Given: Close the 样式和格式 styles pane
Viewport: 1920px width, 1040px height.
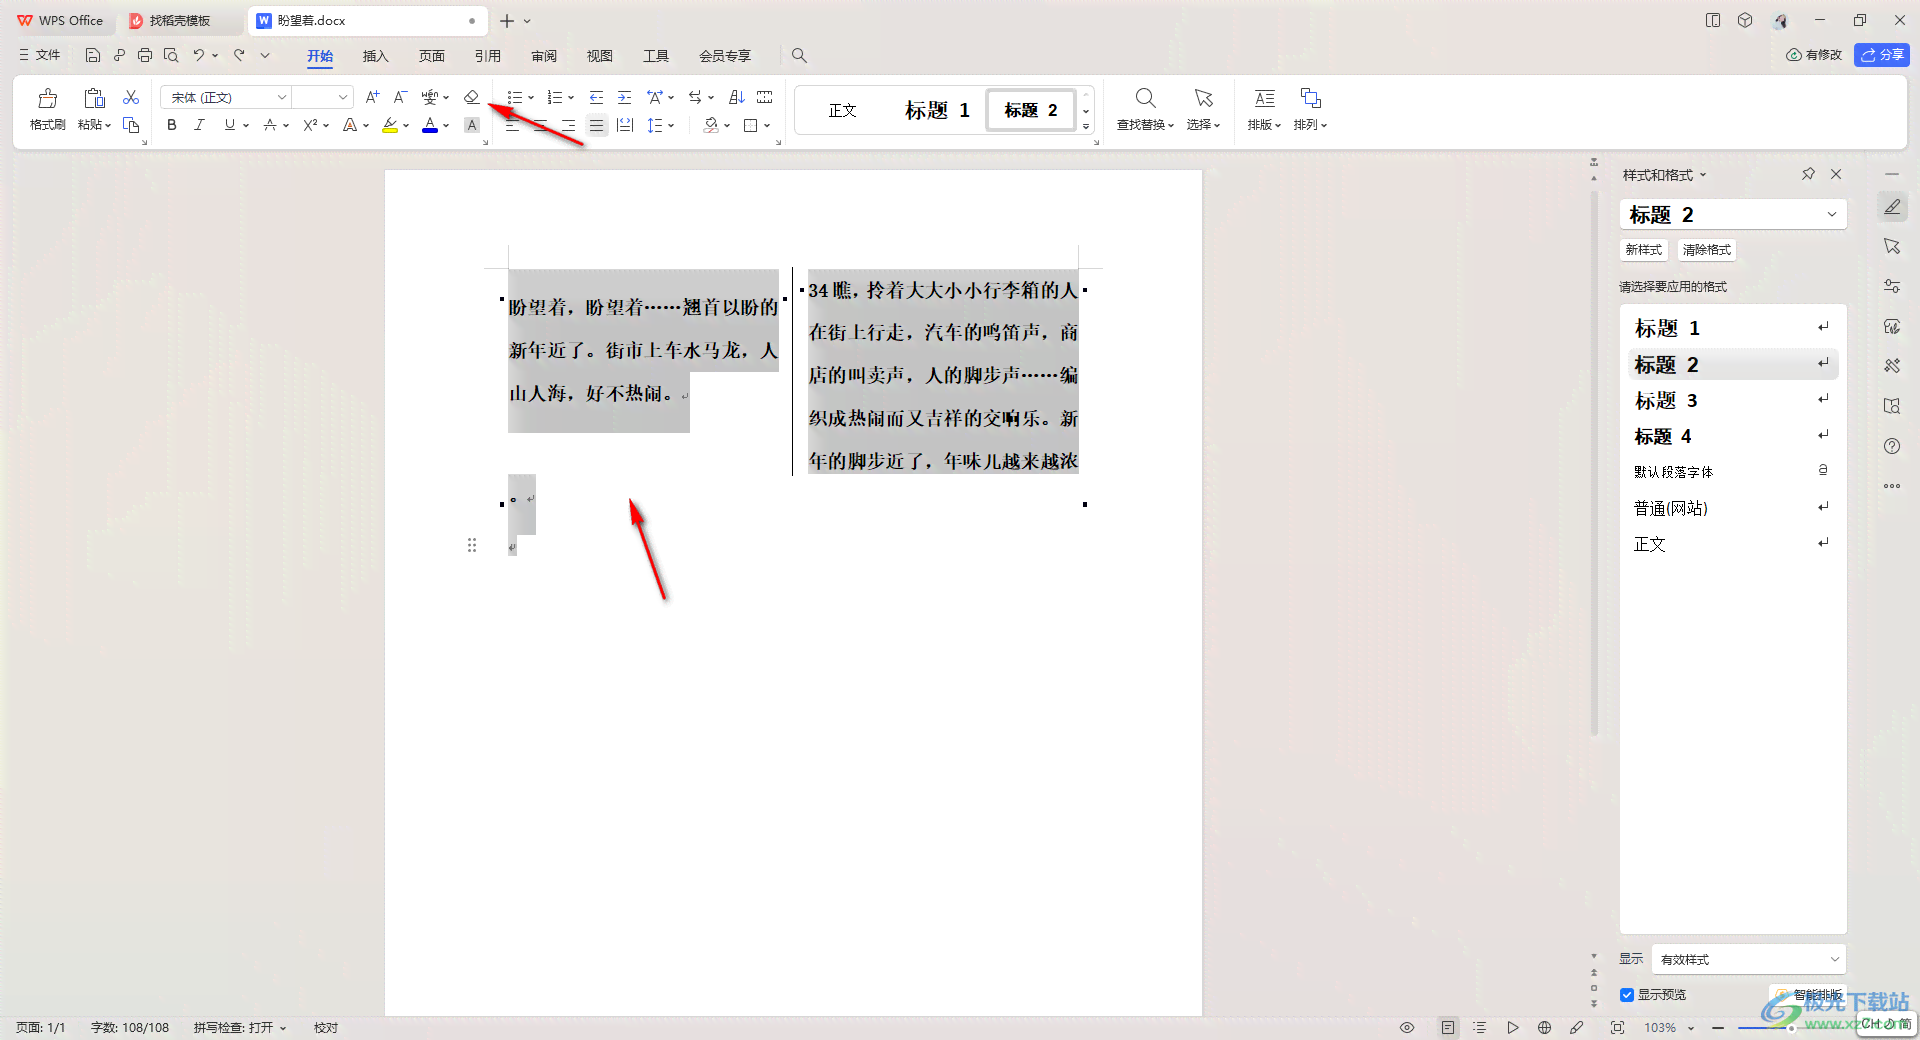Looking at the screenshot, I should [x=1836, y=174].
